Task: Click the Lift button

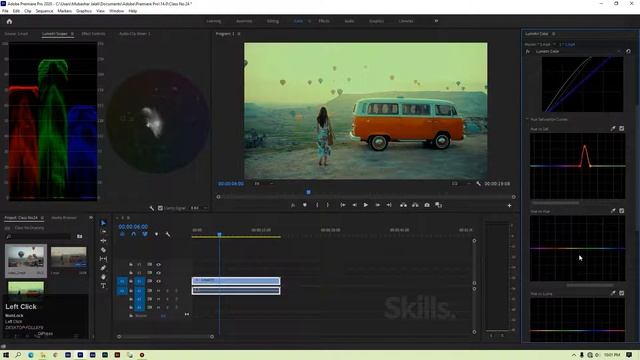Action: point(403,205)
